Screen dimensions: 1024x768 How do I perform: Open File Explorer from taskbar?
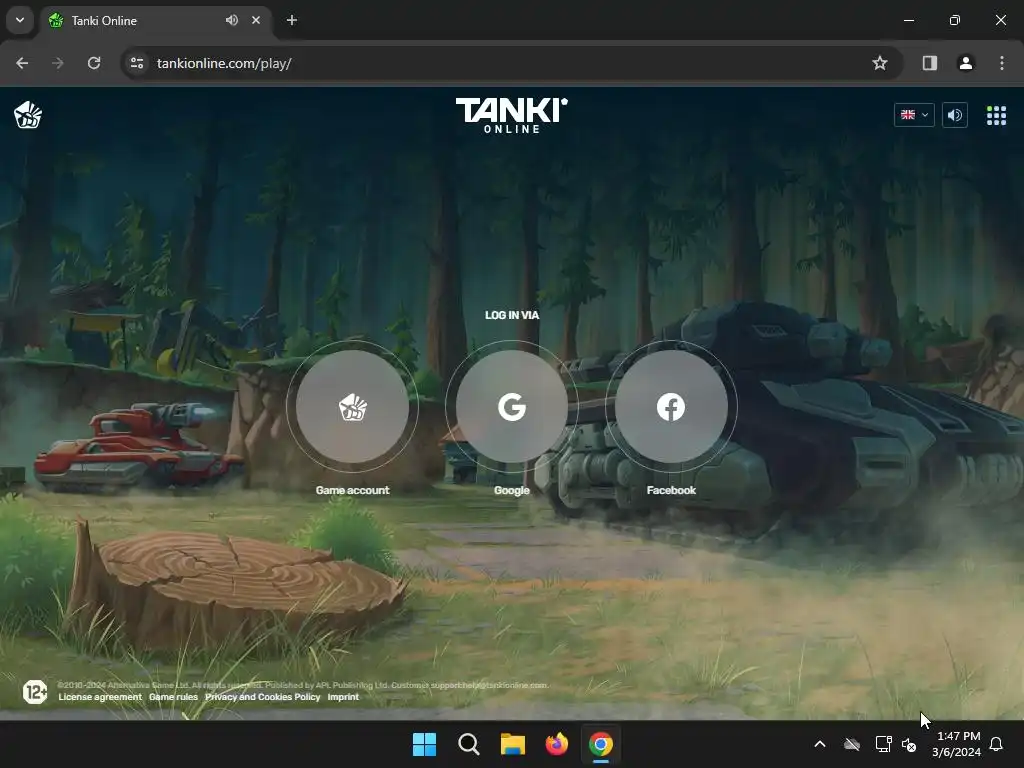[513, 744]
